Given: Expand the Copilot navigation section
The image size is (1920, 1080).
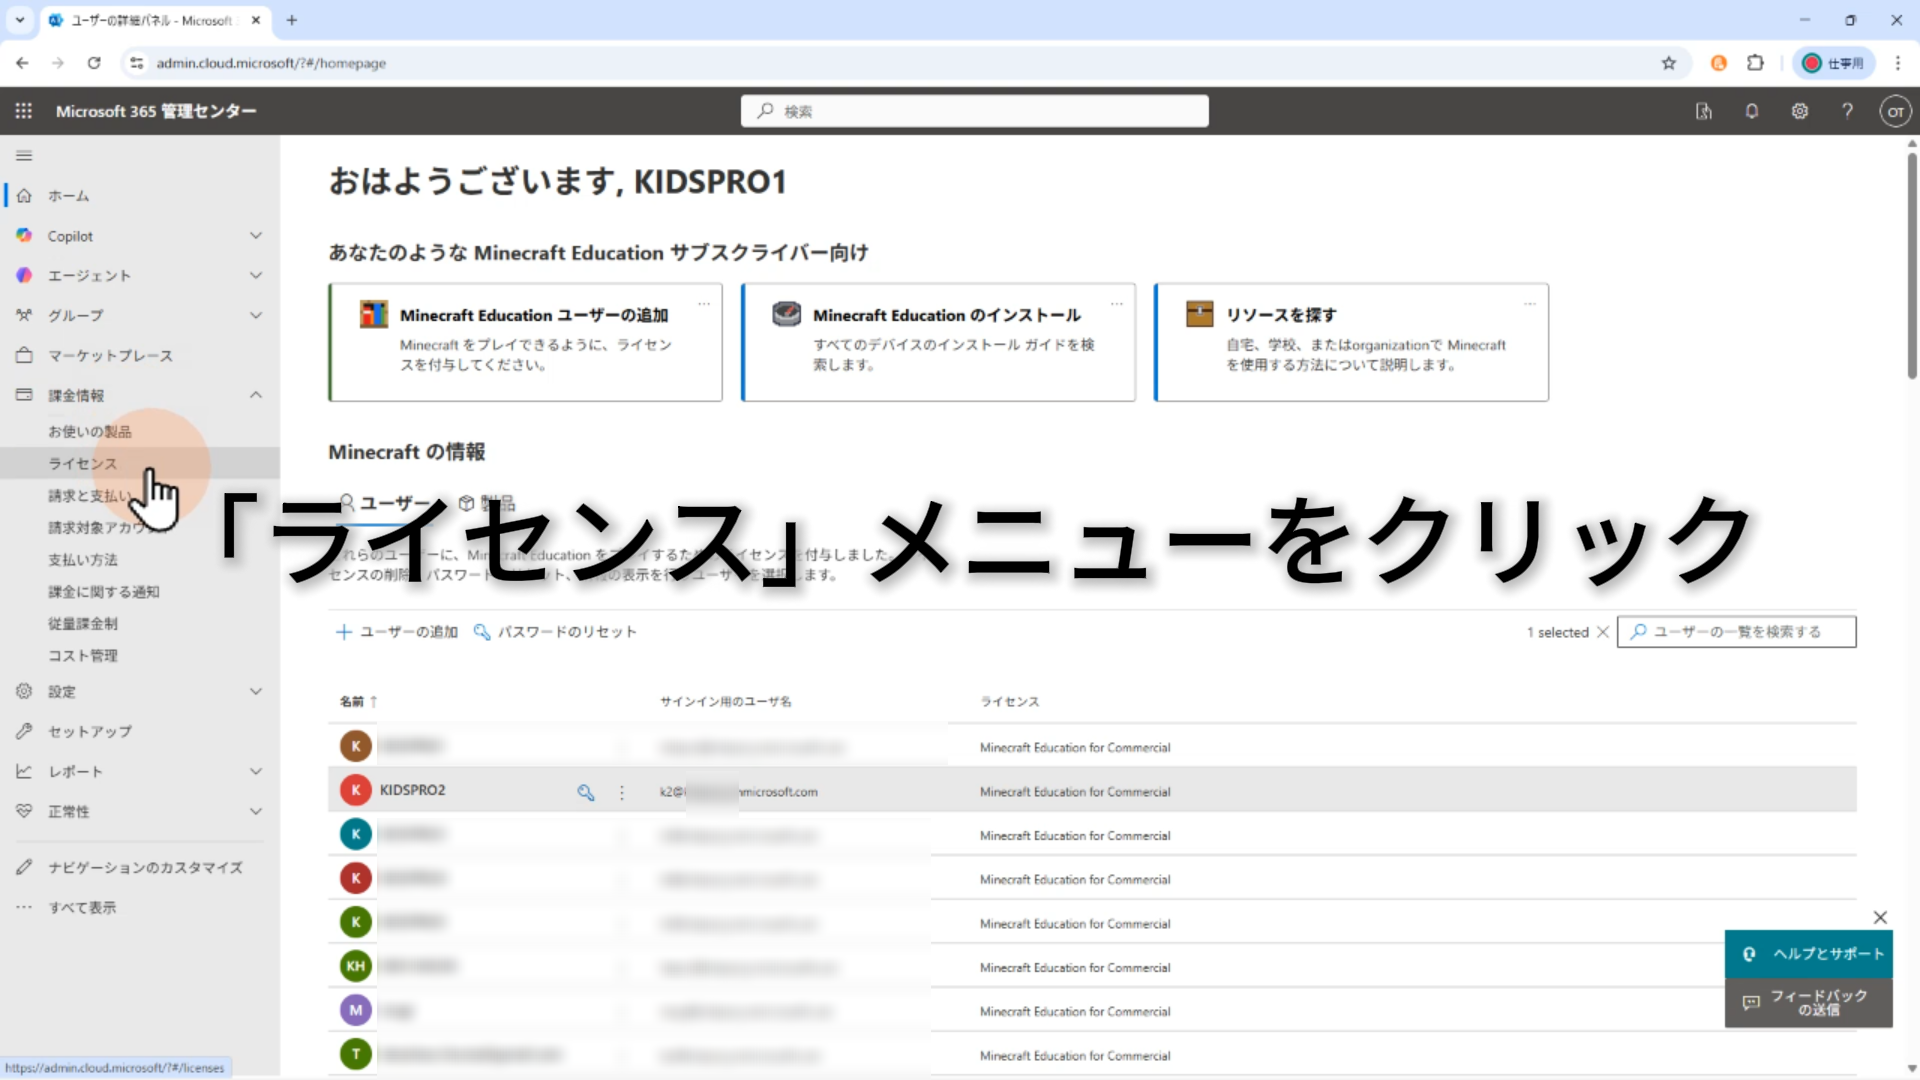Looking at the screenshot, I should [x=256, y=236].
